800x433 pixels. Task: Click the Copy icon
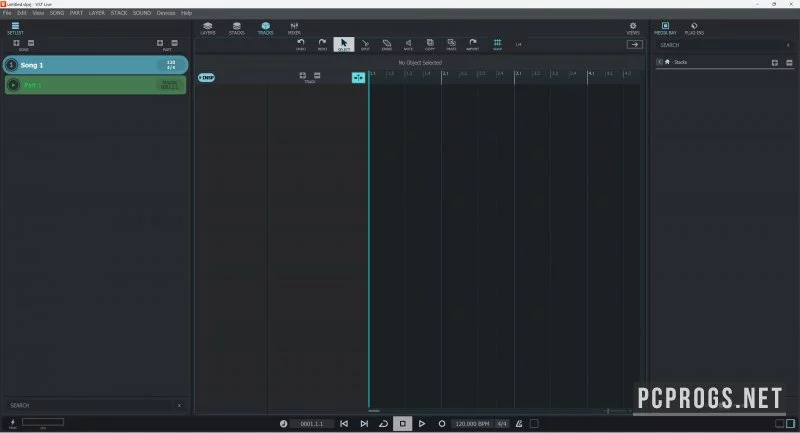pyautogui.click(x=430, y=44)
